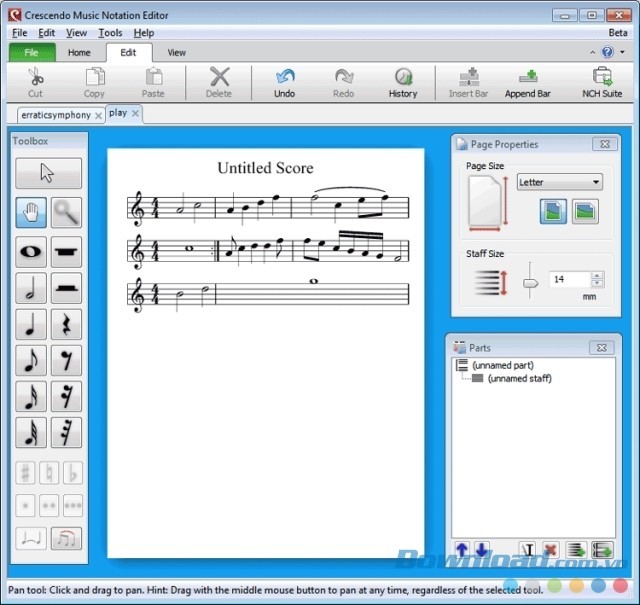Click the green File button

coord(32,52)
